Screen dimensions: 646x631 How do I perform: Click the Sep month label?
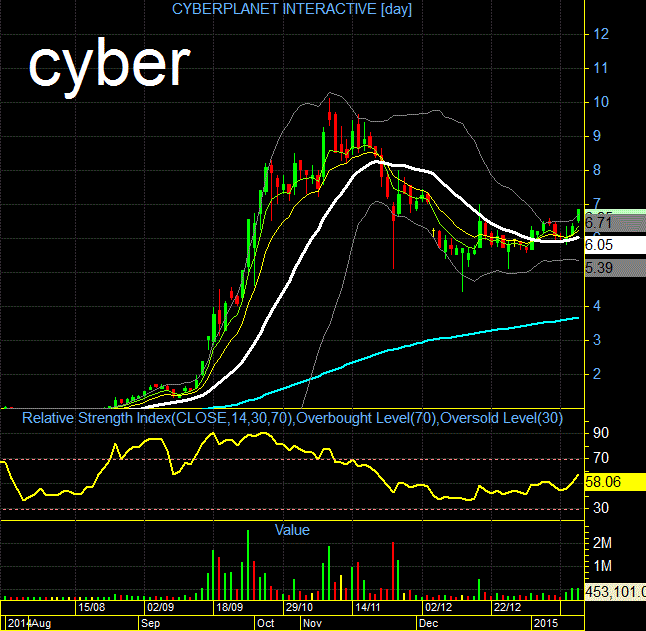[150, 623]
